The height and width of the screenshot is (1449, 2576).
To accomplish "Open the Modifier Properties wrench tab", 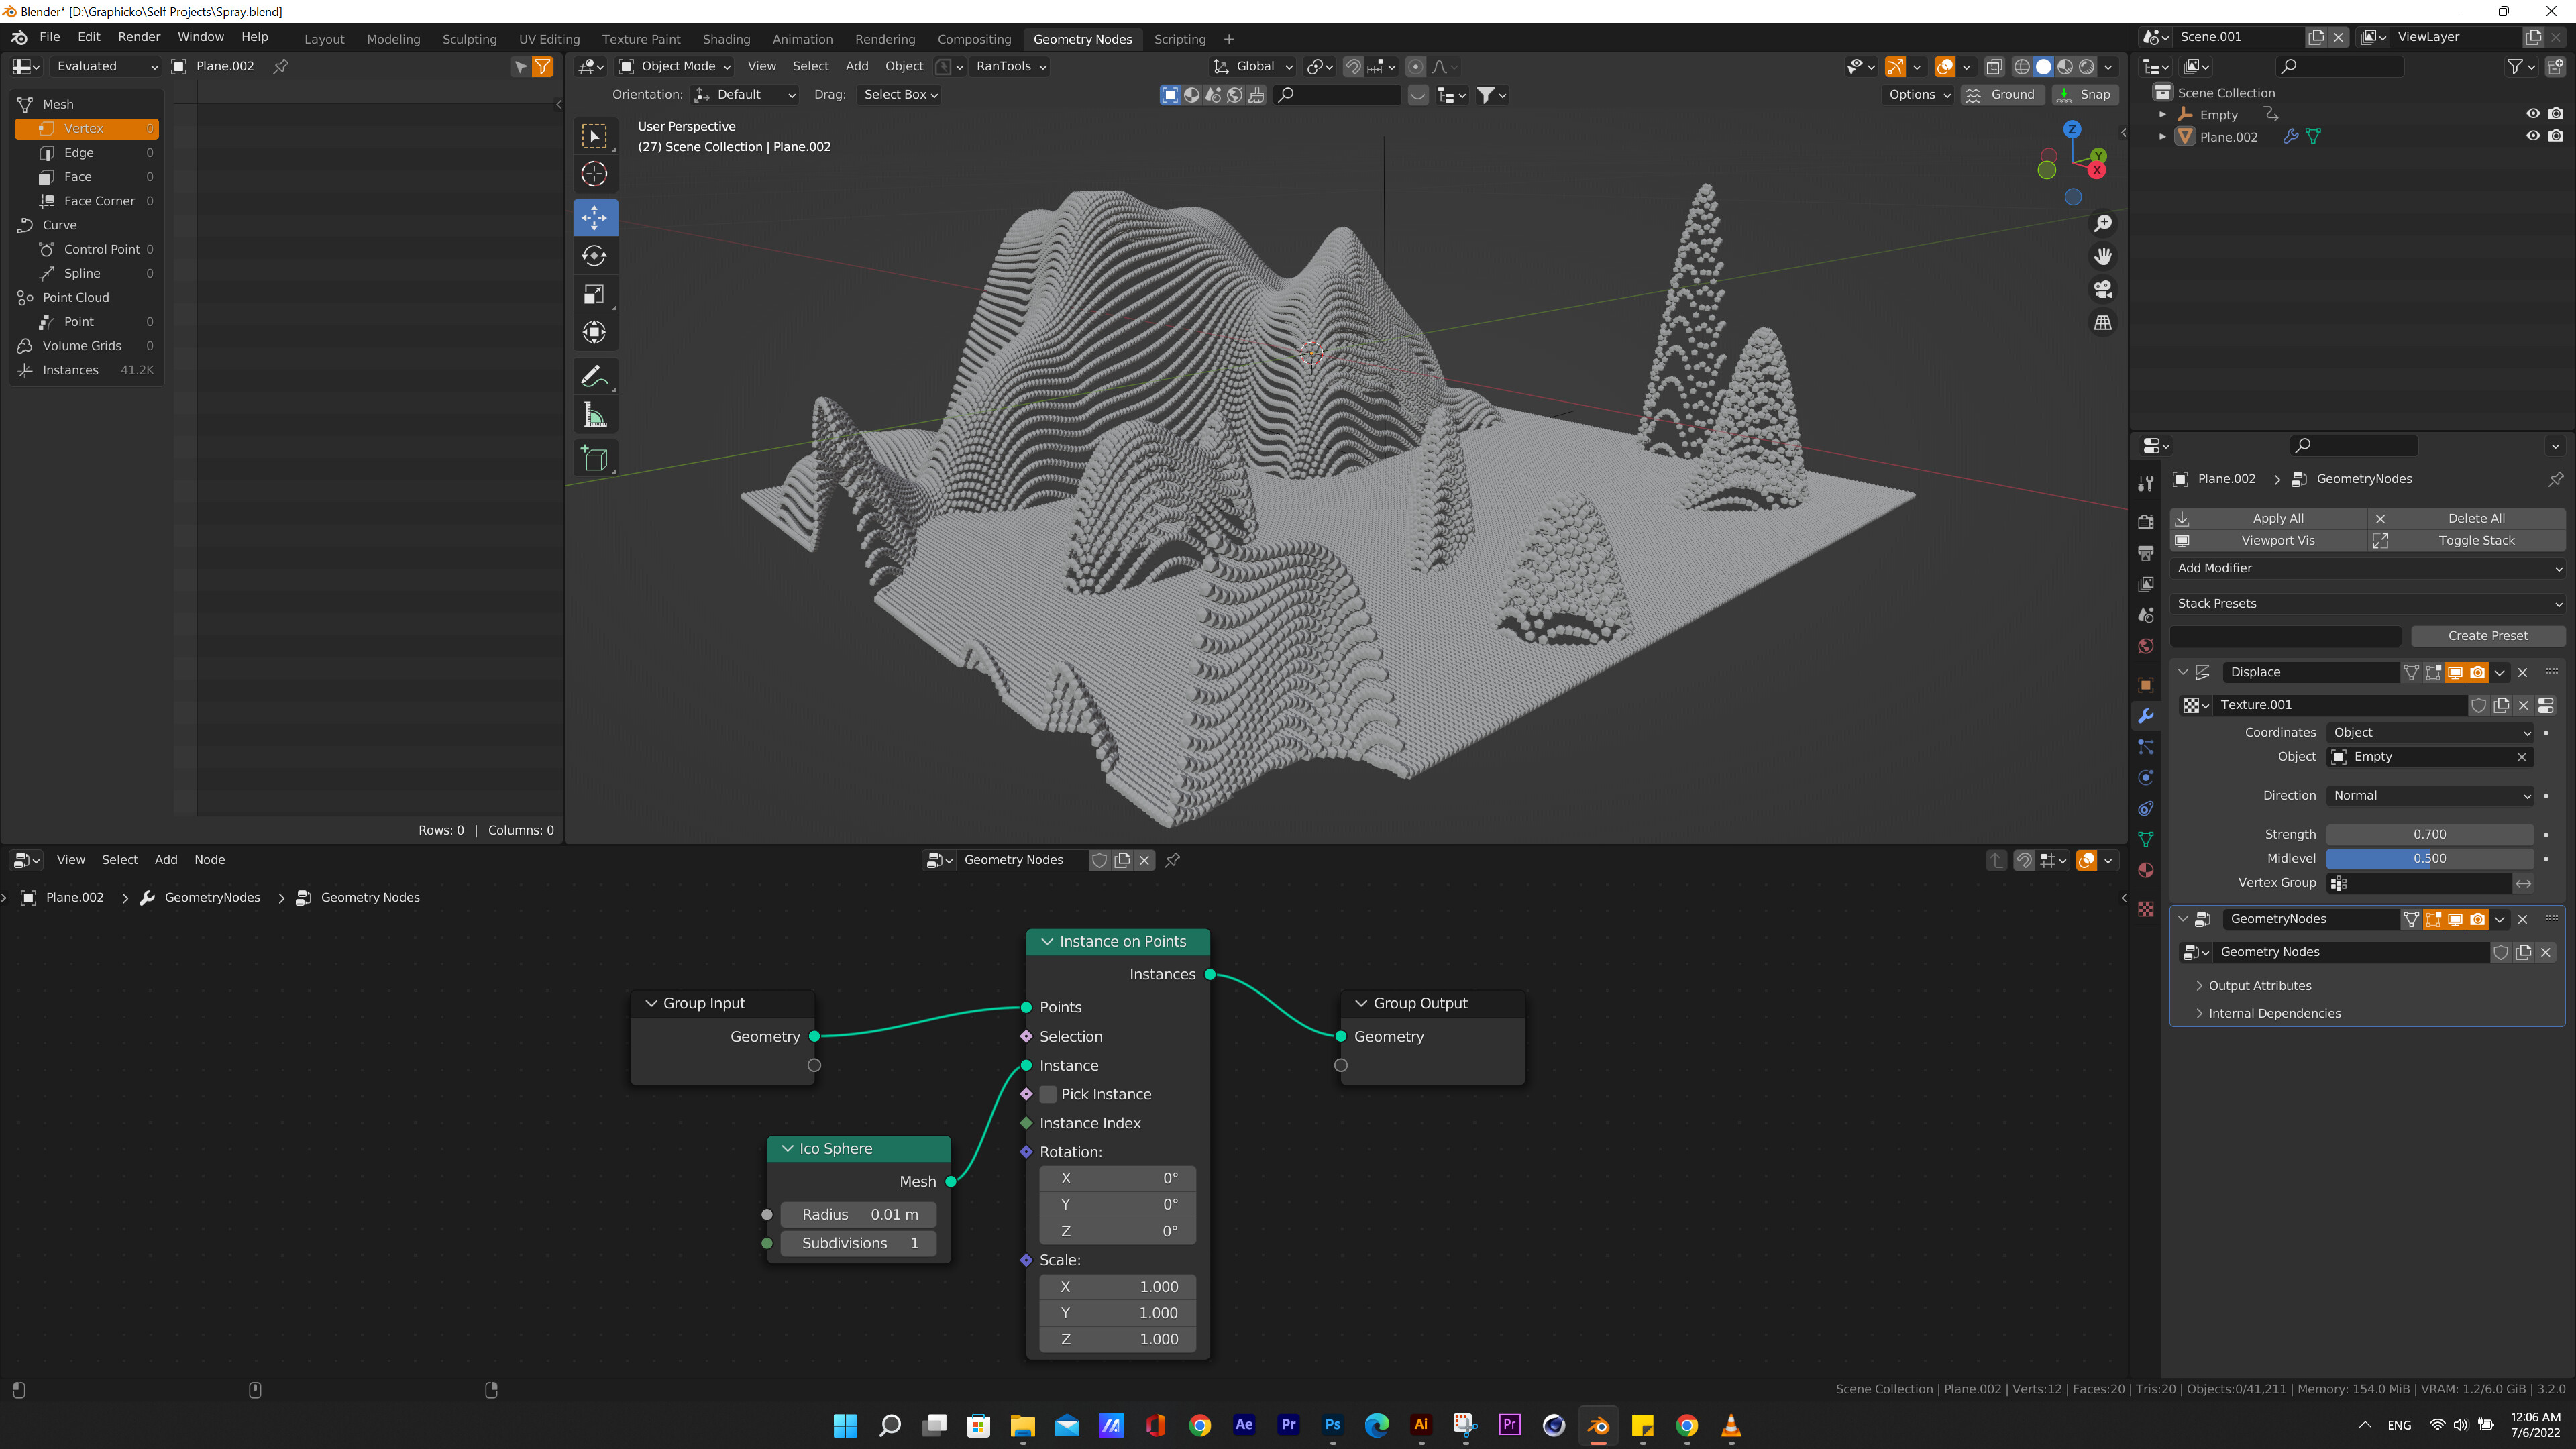I will pos(2146,716).
